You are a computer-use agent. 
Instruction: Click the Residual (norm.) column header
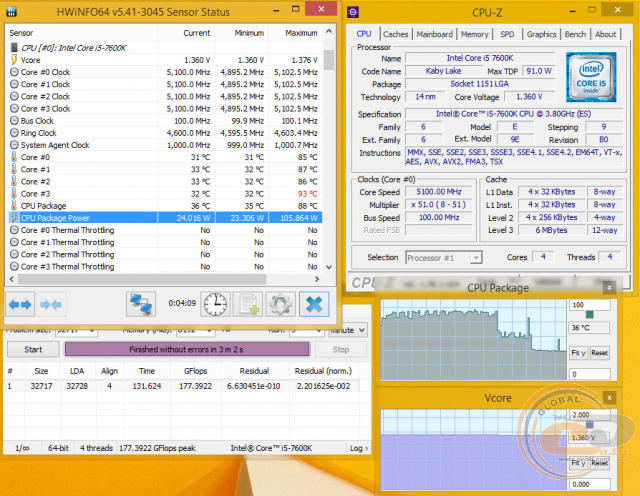323,371
